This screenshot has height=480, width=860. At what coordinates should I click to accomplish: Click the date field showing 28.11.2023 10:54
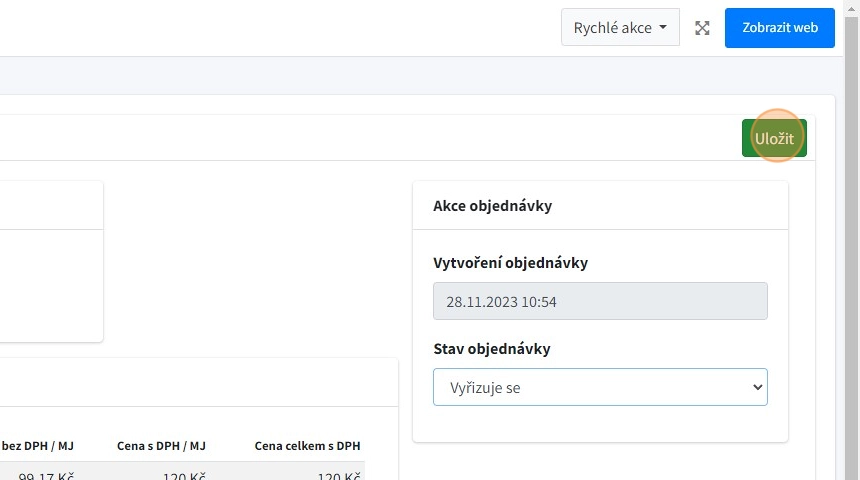click(x=599, y=301)
